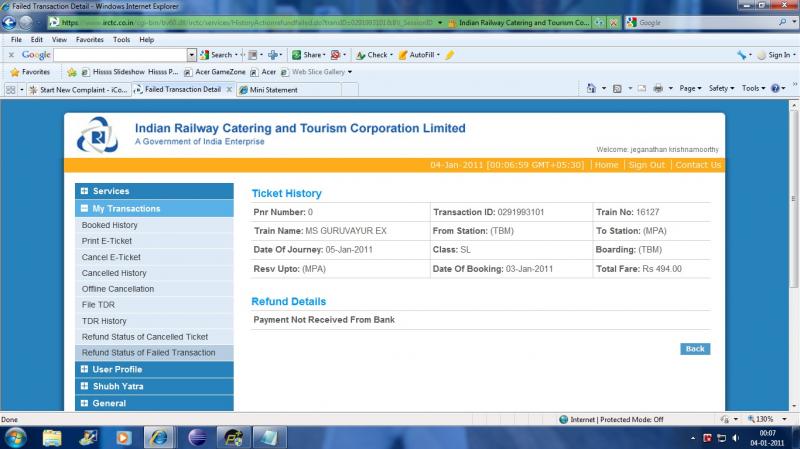Image resolution: width=800 pixels, height=449 pixels.
Task: Open the Safety menu dropdown
Action: point(721,88)
